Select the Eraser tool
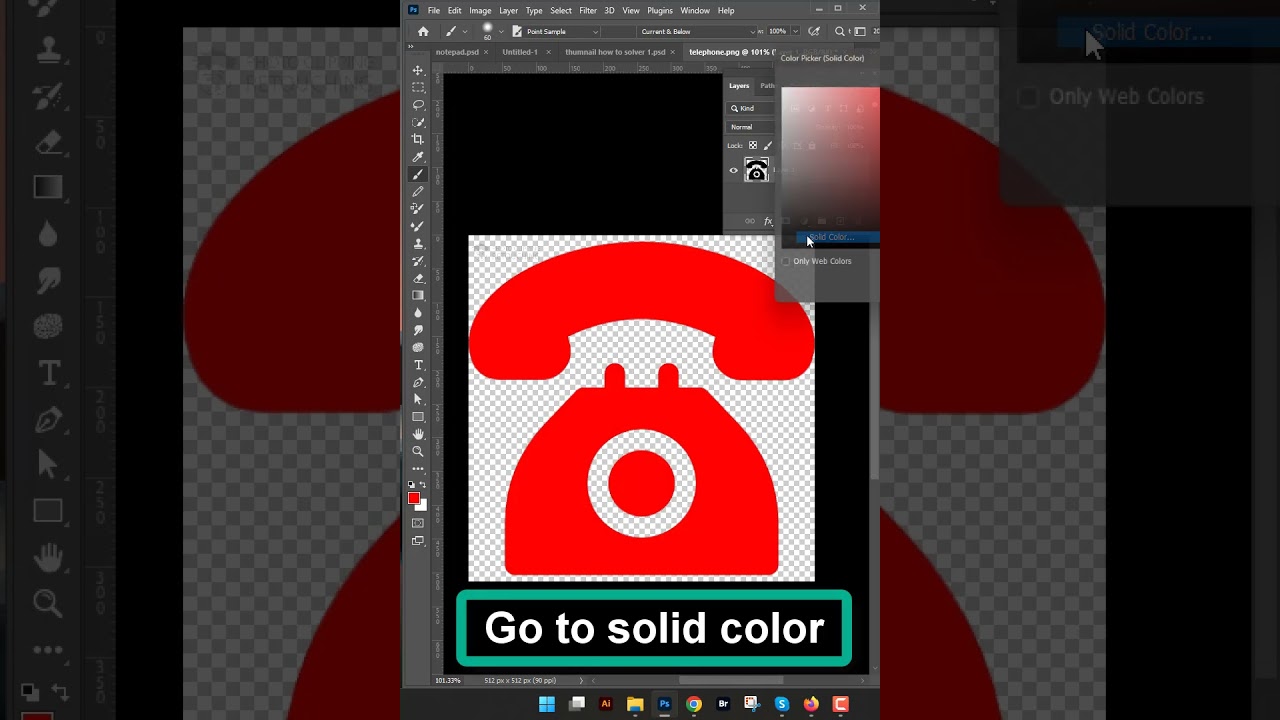The width and height of the screenshot is (1280, 720). click(x=418, y=278)
